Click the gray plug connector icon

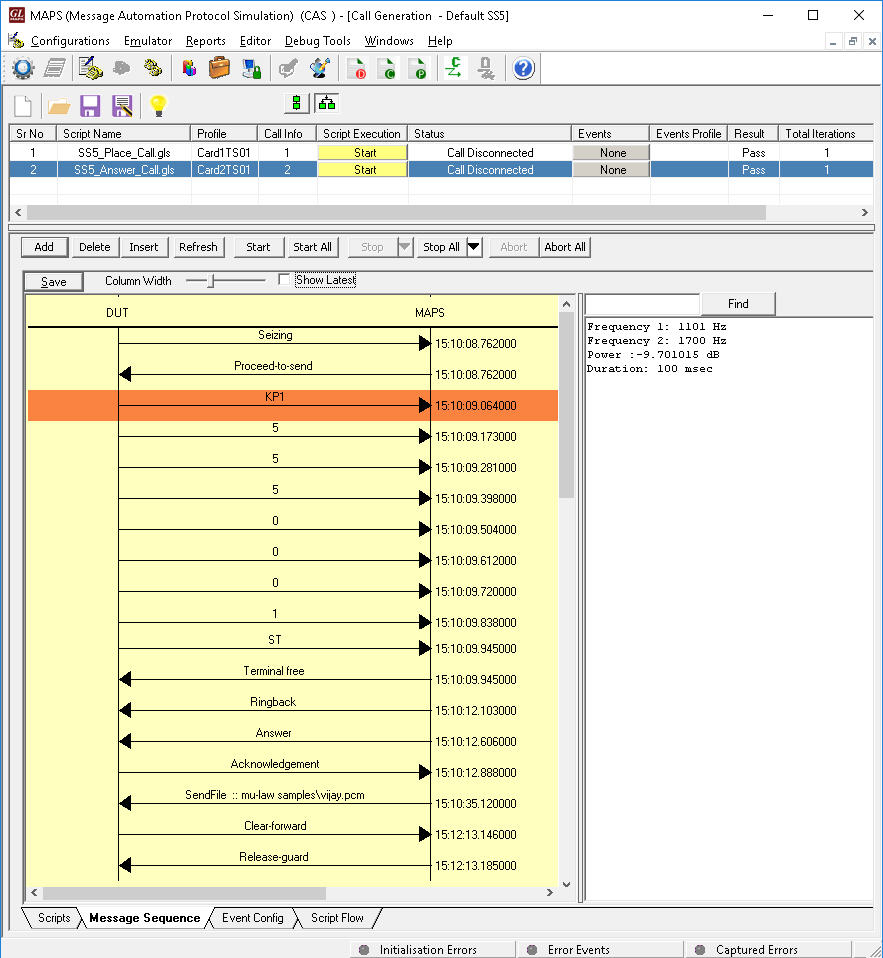(x=486, y=68)
